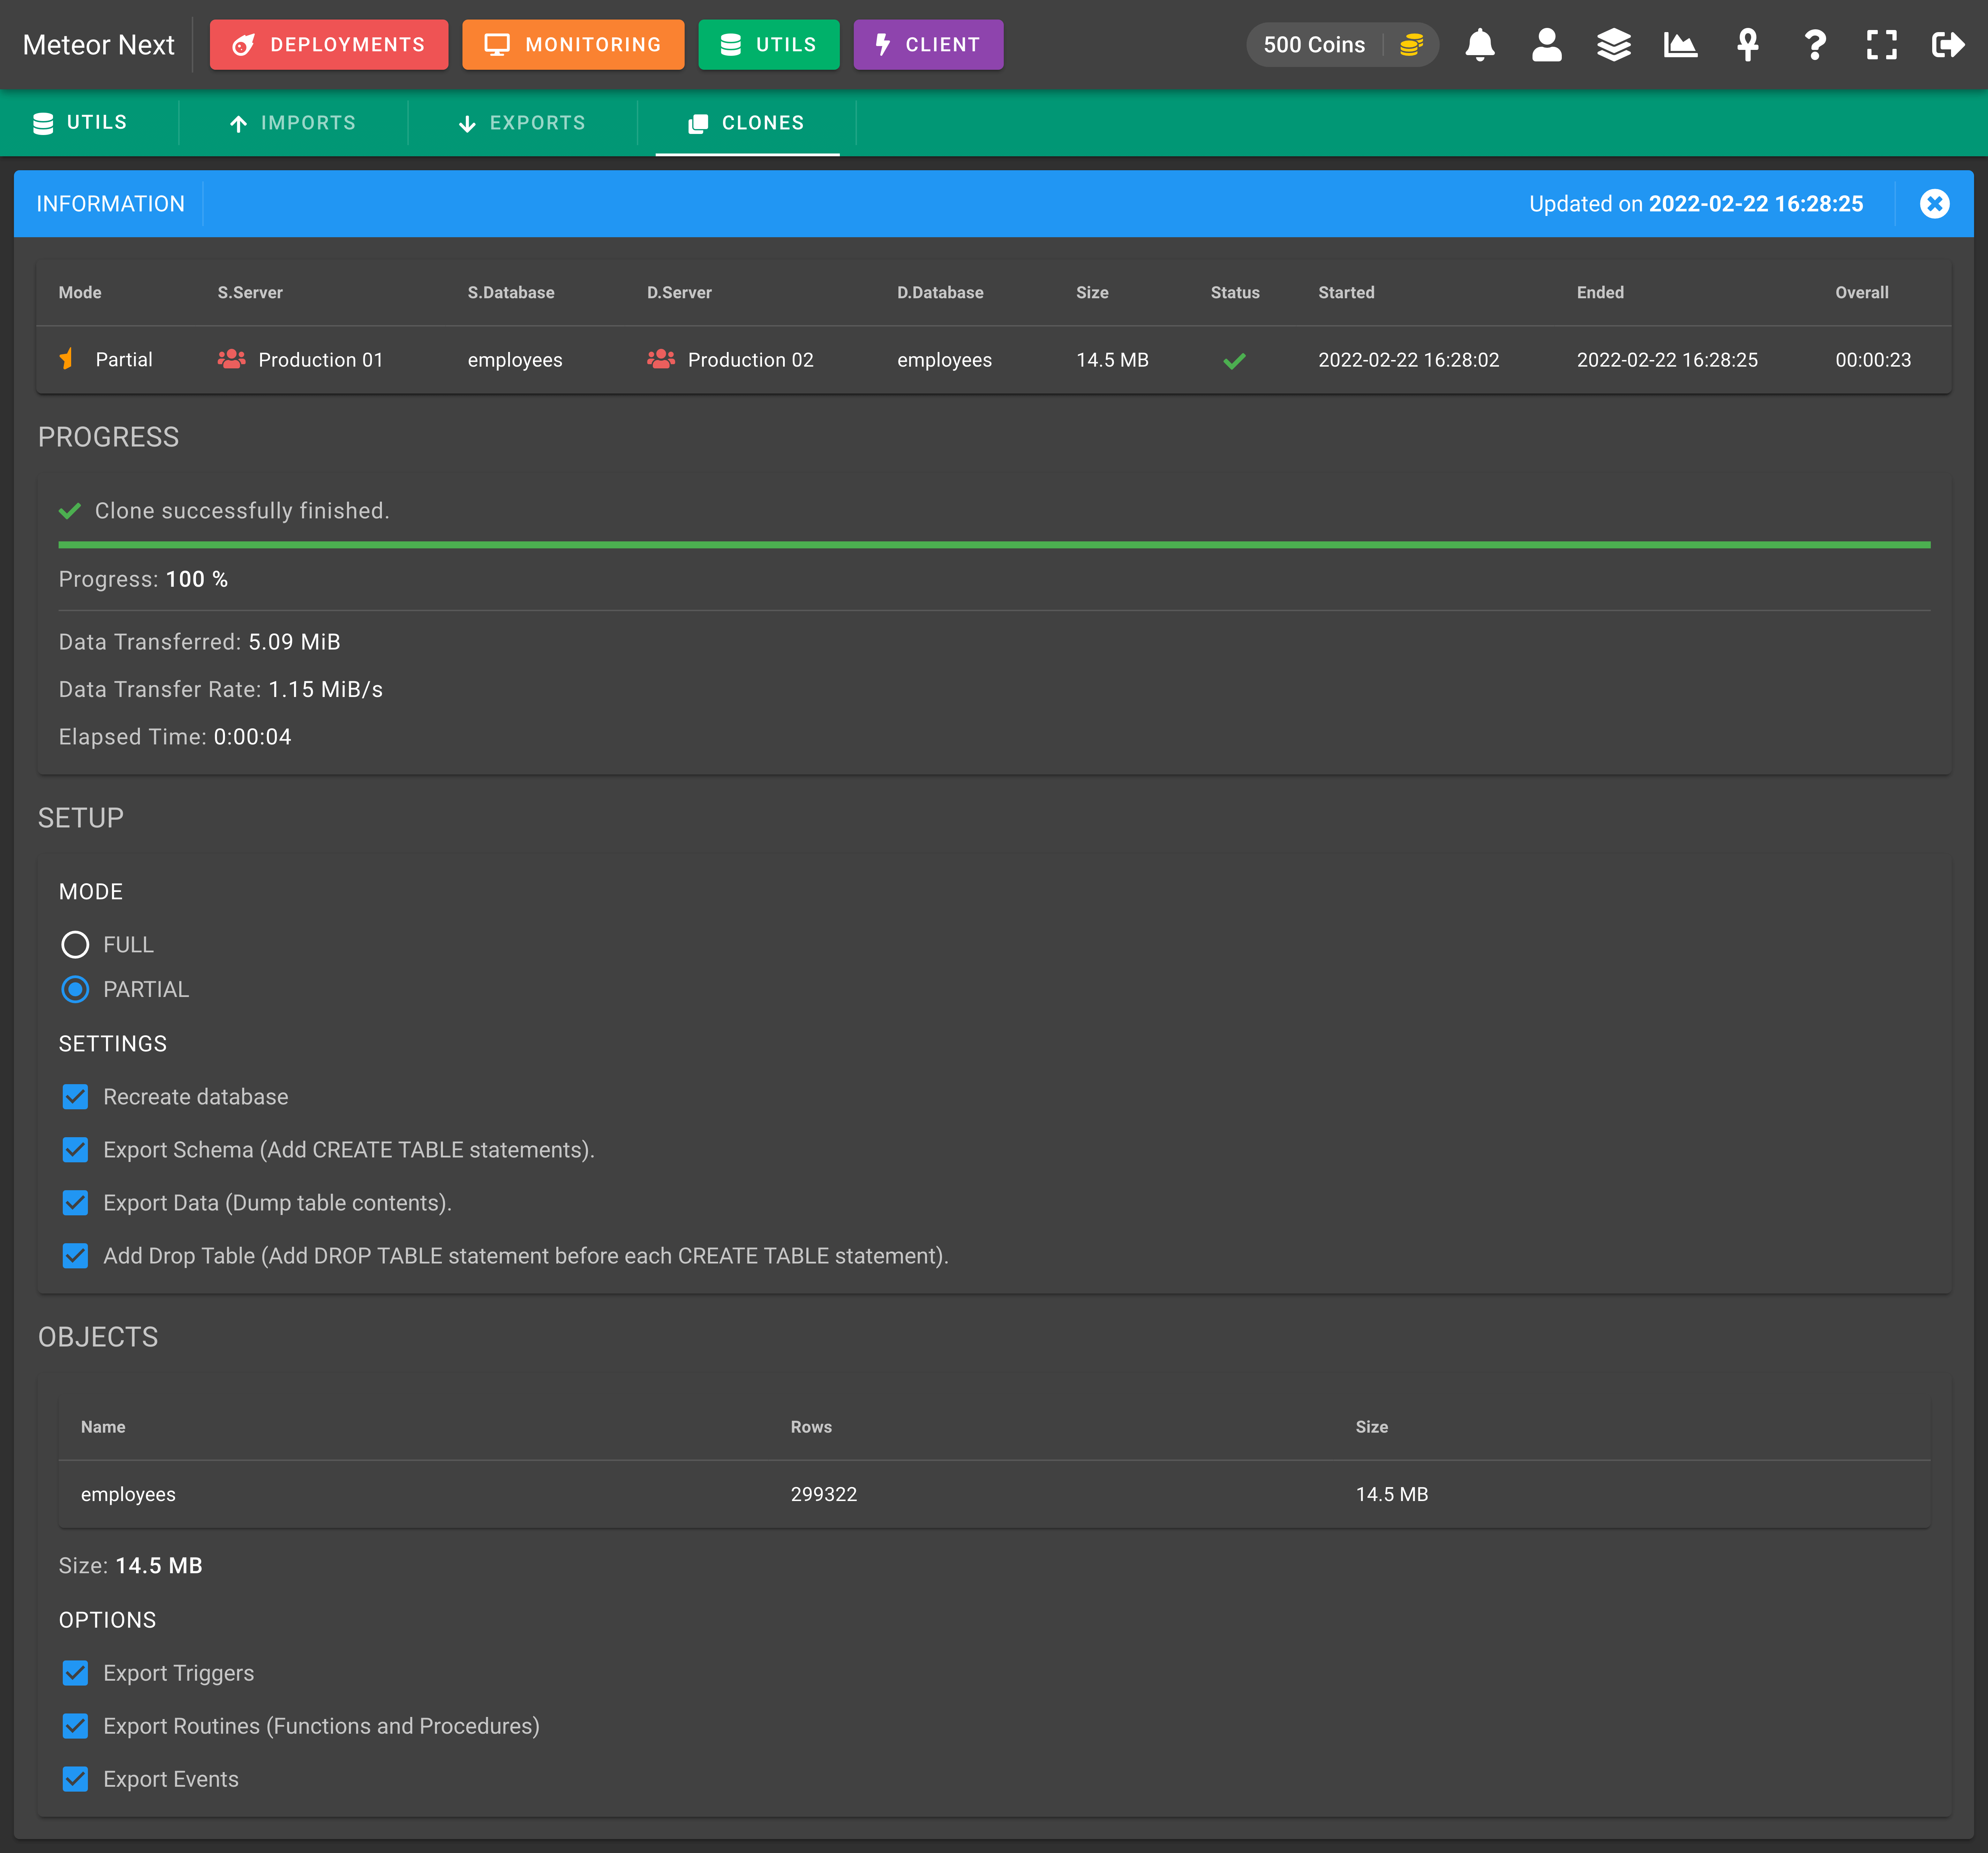Click the green clone progress bar
Image resolution: width=1988 pixels, height=1853 pixels.
point(994,545)
